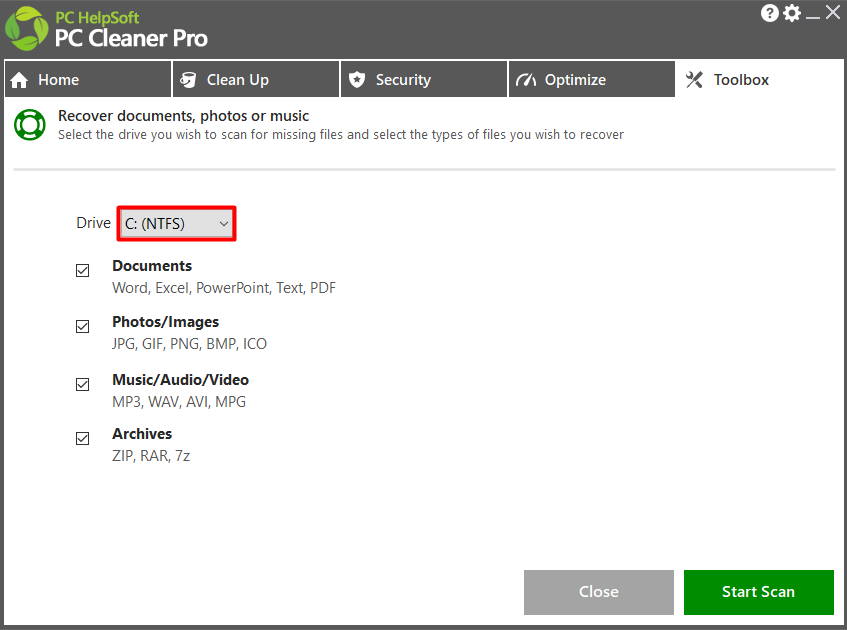Screen dimensions: 847x630
Task: Switch to the Clean Up tab
Action: point(256,79)
